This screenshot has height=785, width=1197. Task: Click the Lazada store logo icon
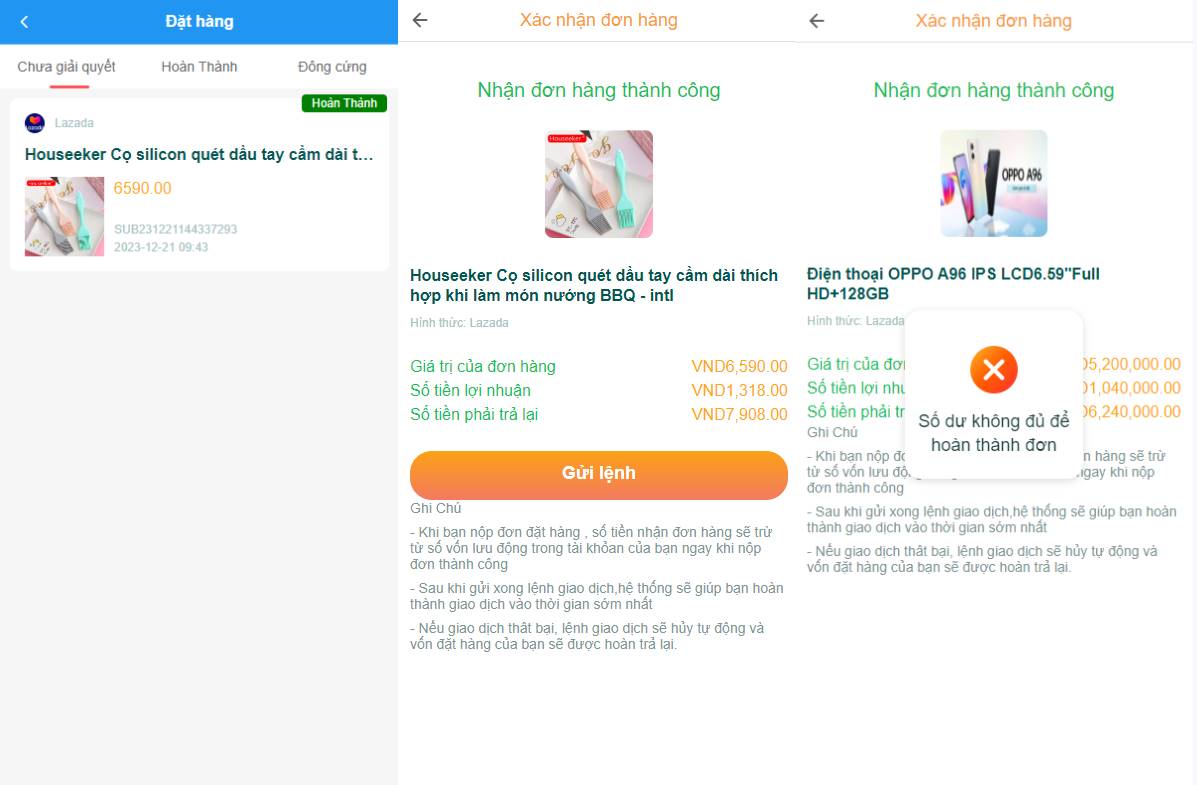tap(34, 122)
